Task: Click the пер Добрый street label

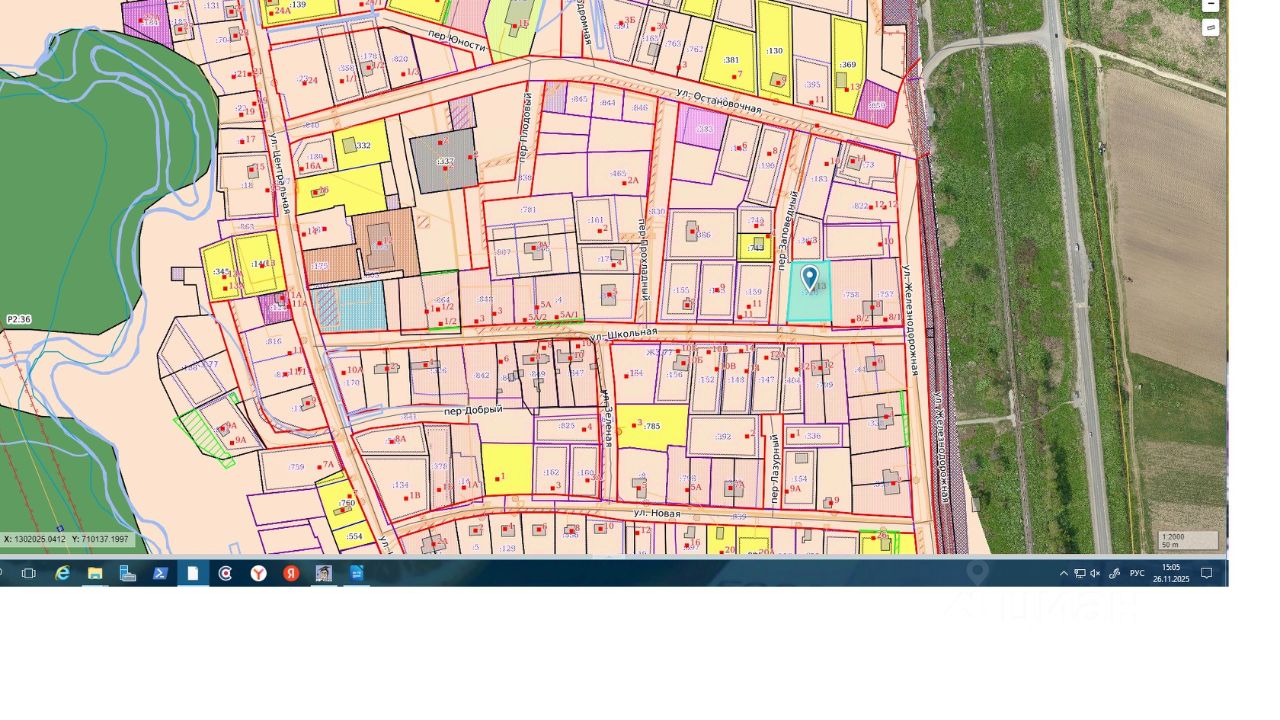Action: point(474,410)
